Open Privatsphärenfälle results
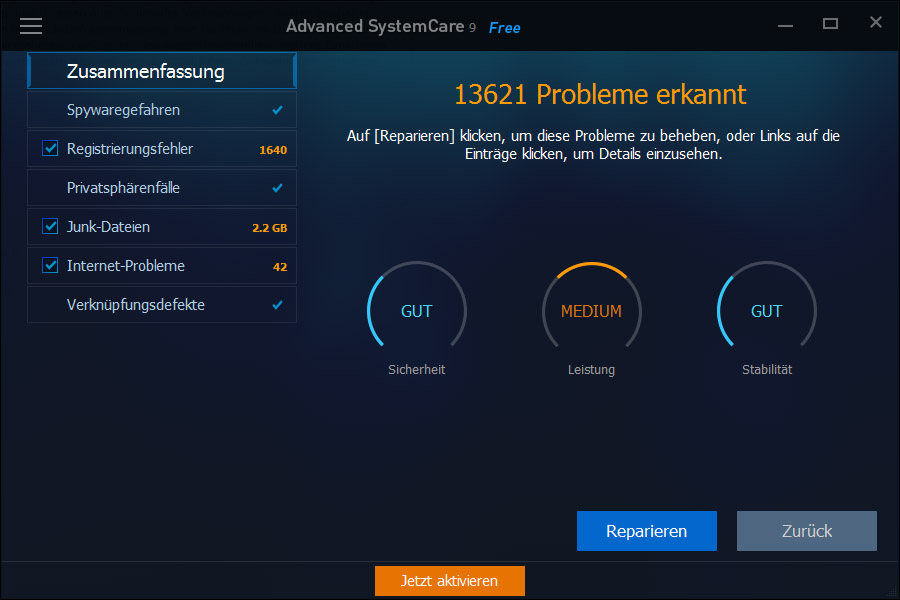 click(x=162, y=188)
